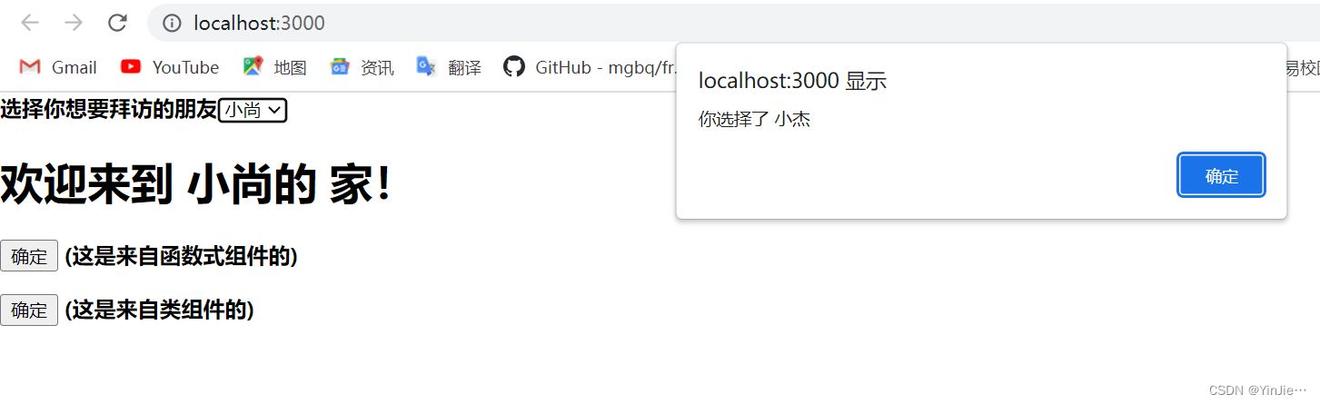The width and height of the screenshot is (1320, 404).
Task: Click the 你选择了 小杰 alert message
Action: [x=754, y=120]
